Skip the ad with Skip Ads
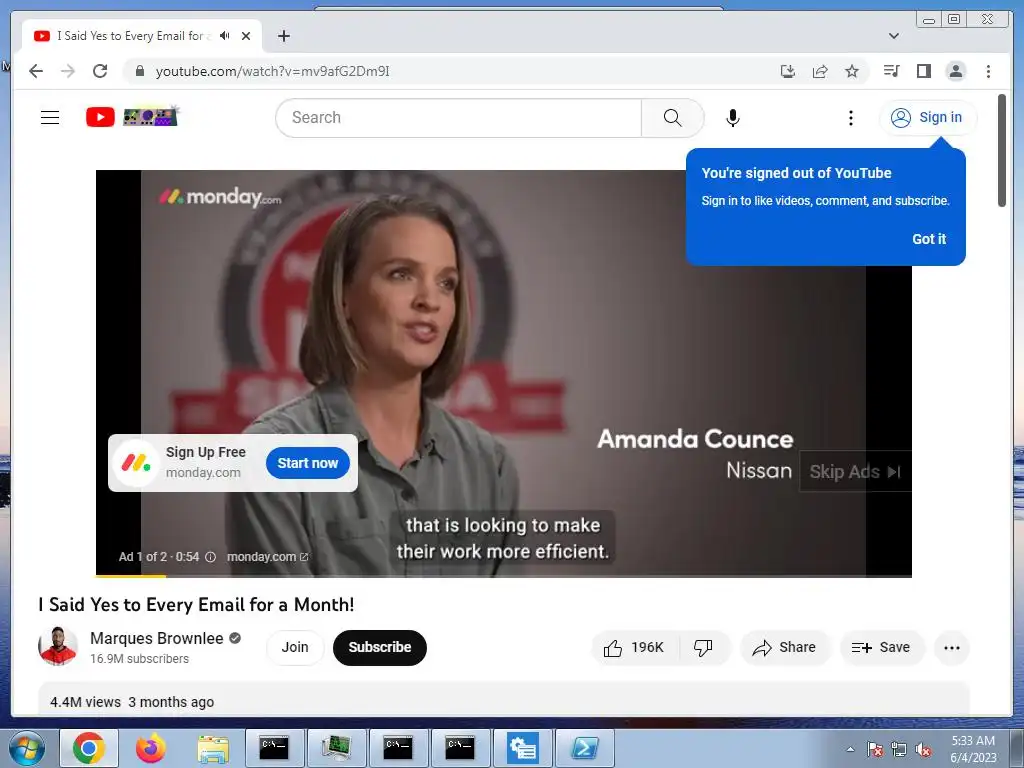The height and width of the screenshot is (768, 1024). click(x=855, y=472)
